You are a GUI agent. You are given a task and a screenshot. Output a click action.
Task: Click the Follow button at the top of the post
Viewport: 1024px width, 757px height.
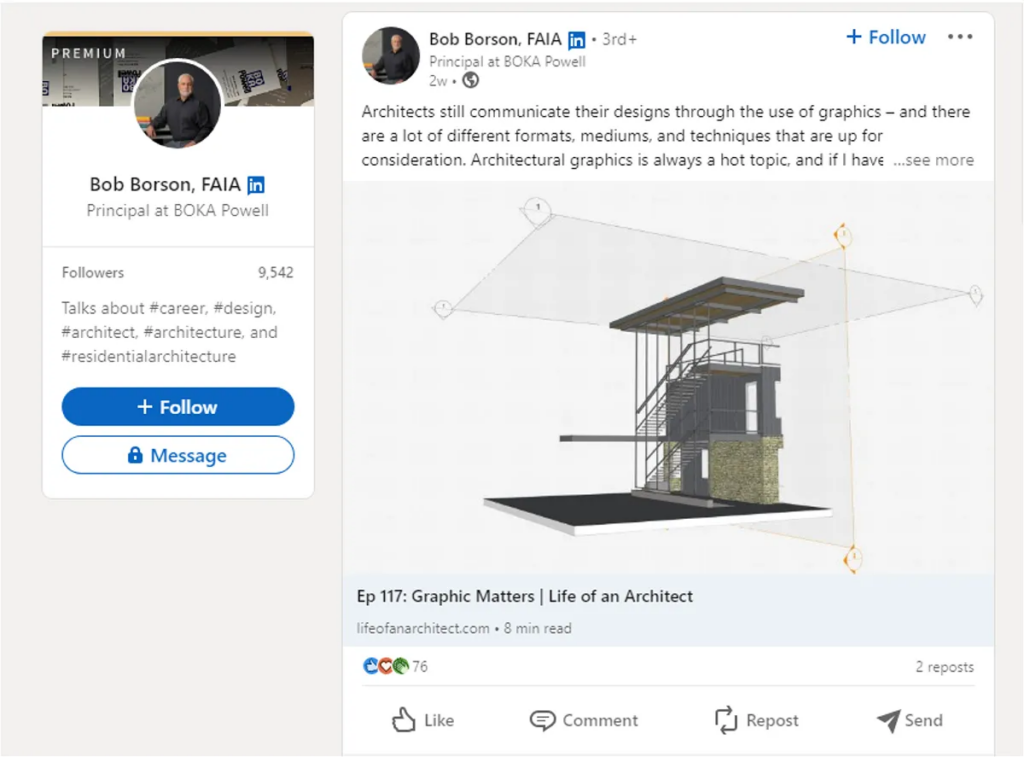tap(884, 37)
